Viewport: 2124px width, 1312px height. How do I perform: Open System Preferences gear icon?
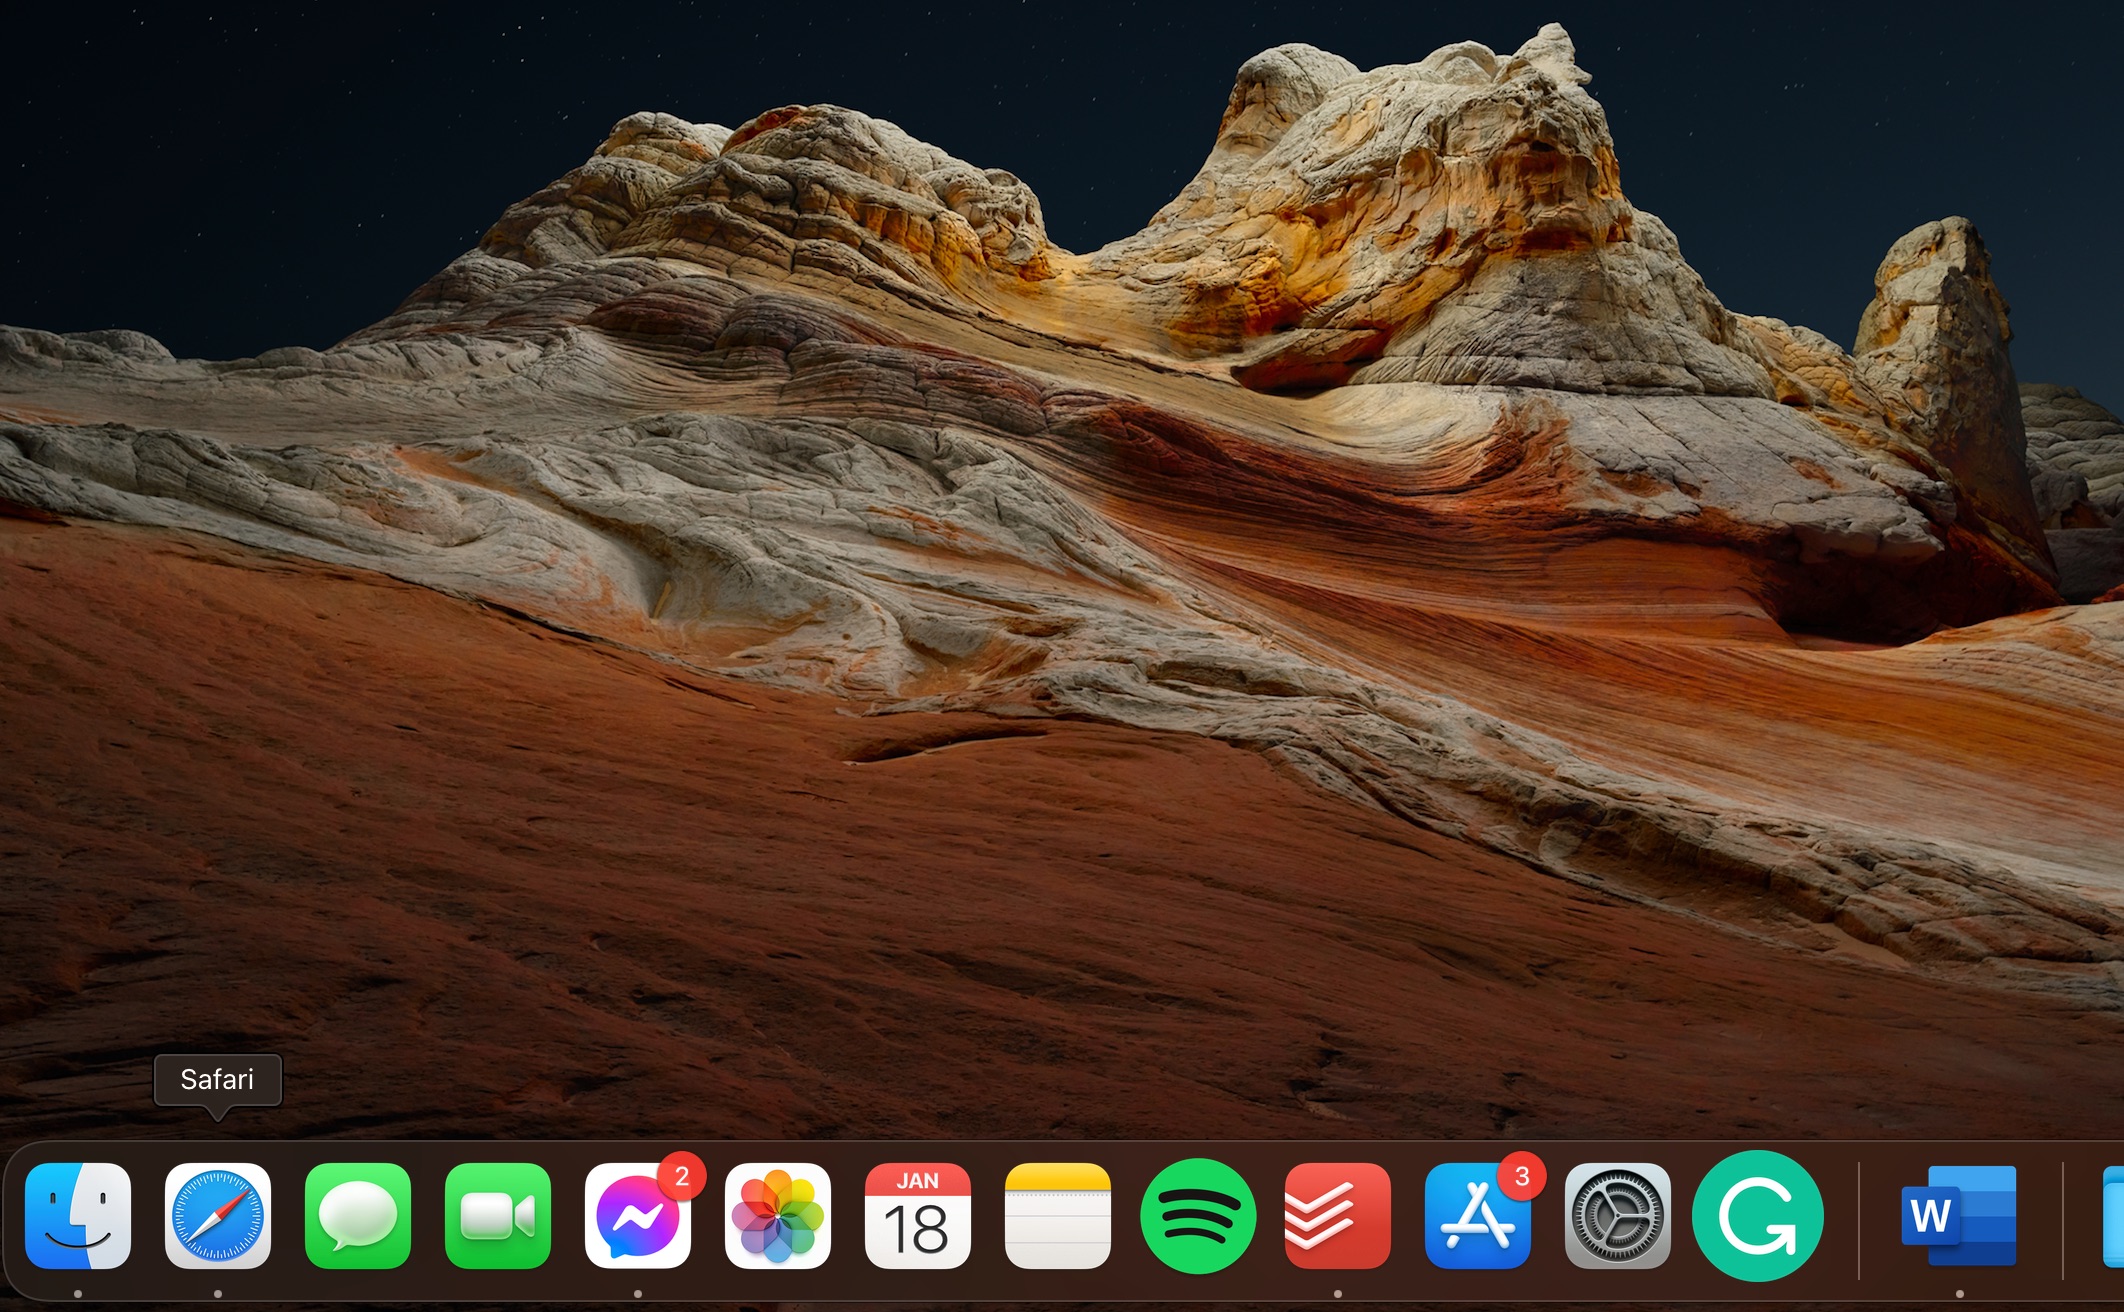[x=1618, y=1216]
